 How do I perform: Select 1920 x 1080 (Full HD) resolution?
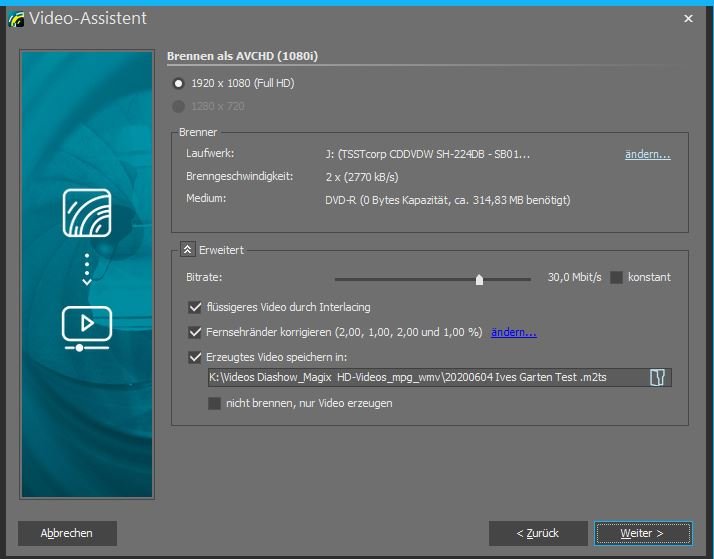(179, 83)
